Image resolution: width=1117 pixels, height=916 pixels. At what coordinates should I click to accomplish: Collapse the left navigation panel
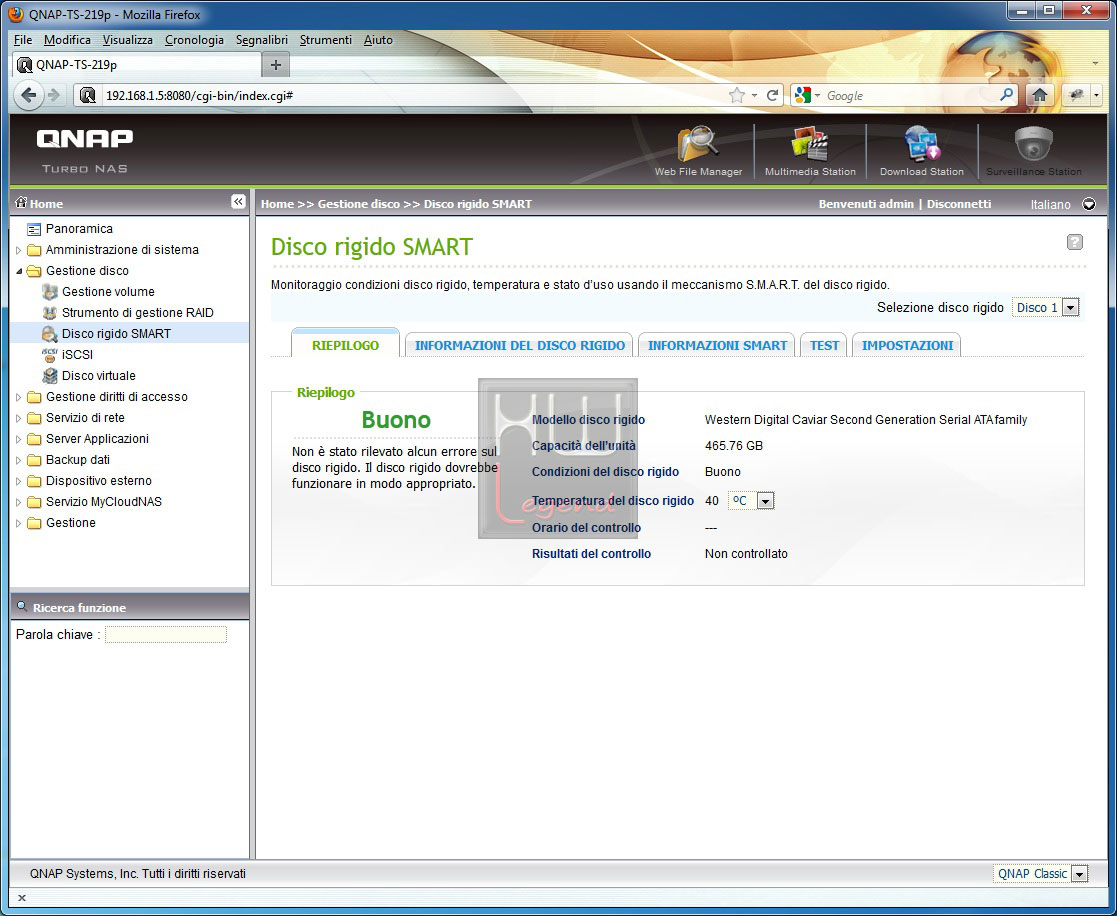click(239, 202)
